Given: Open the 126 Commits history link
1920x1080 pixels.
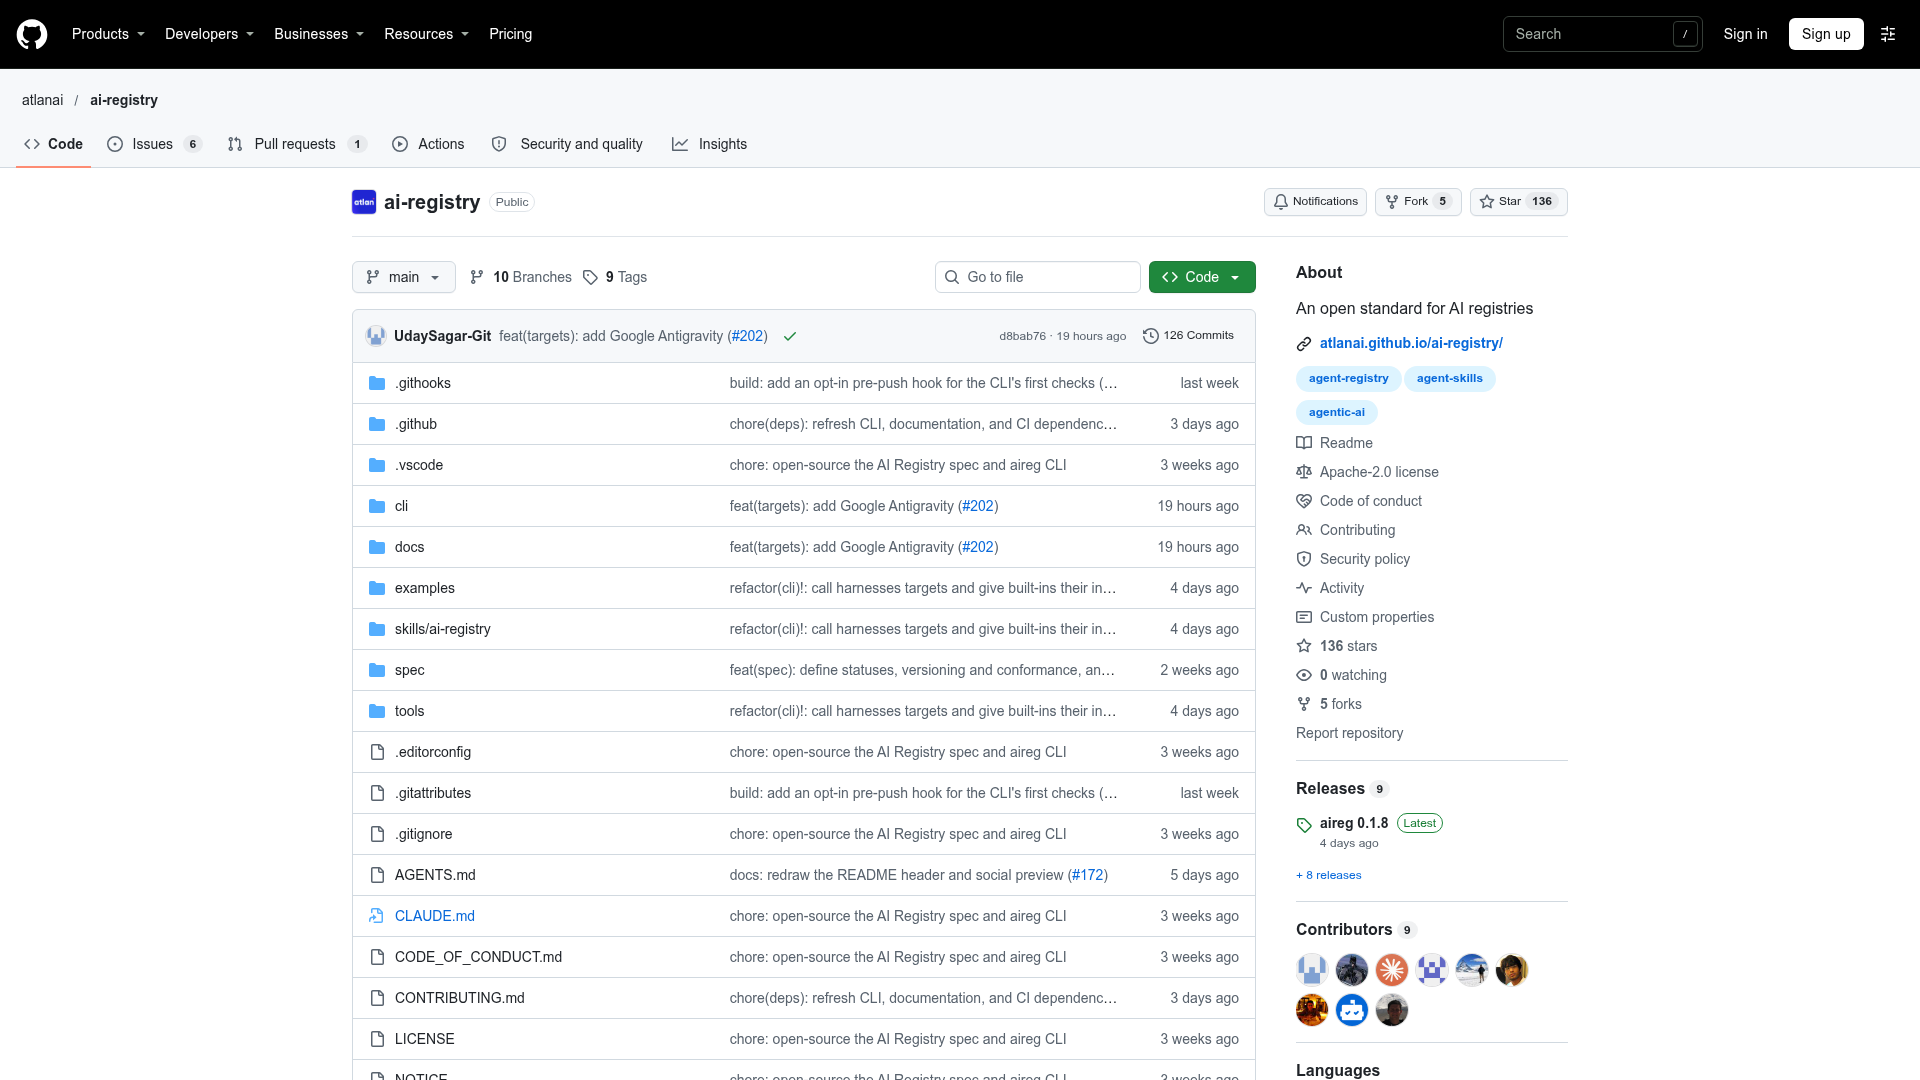Looking at the screenshot, I should [1188, 336].
